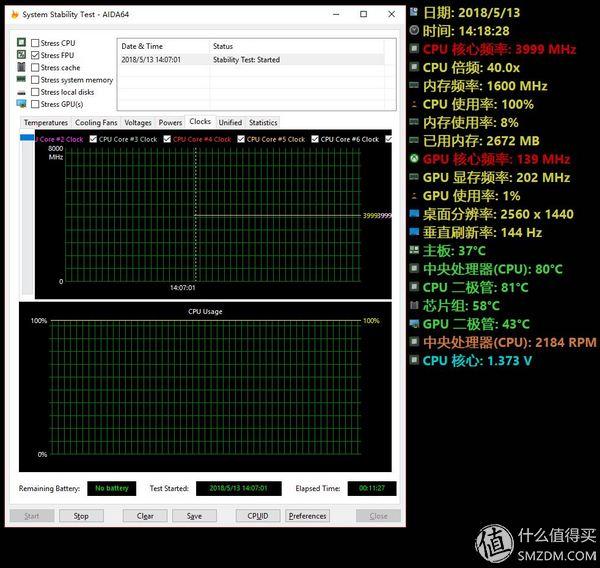
Task: Maximize the AIDA64 window
Action: point(364,14)
